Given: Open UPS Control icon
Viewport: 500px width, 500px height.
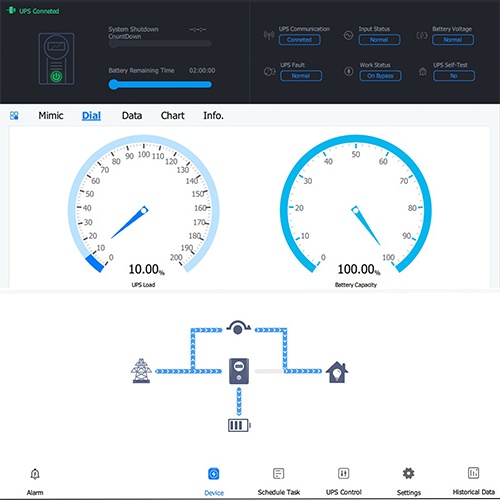Looking at the screenshot, I should 343,473.
